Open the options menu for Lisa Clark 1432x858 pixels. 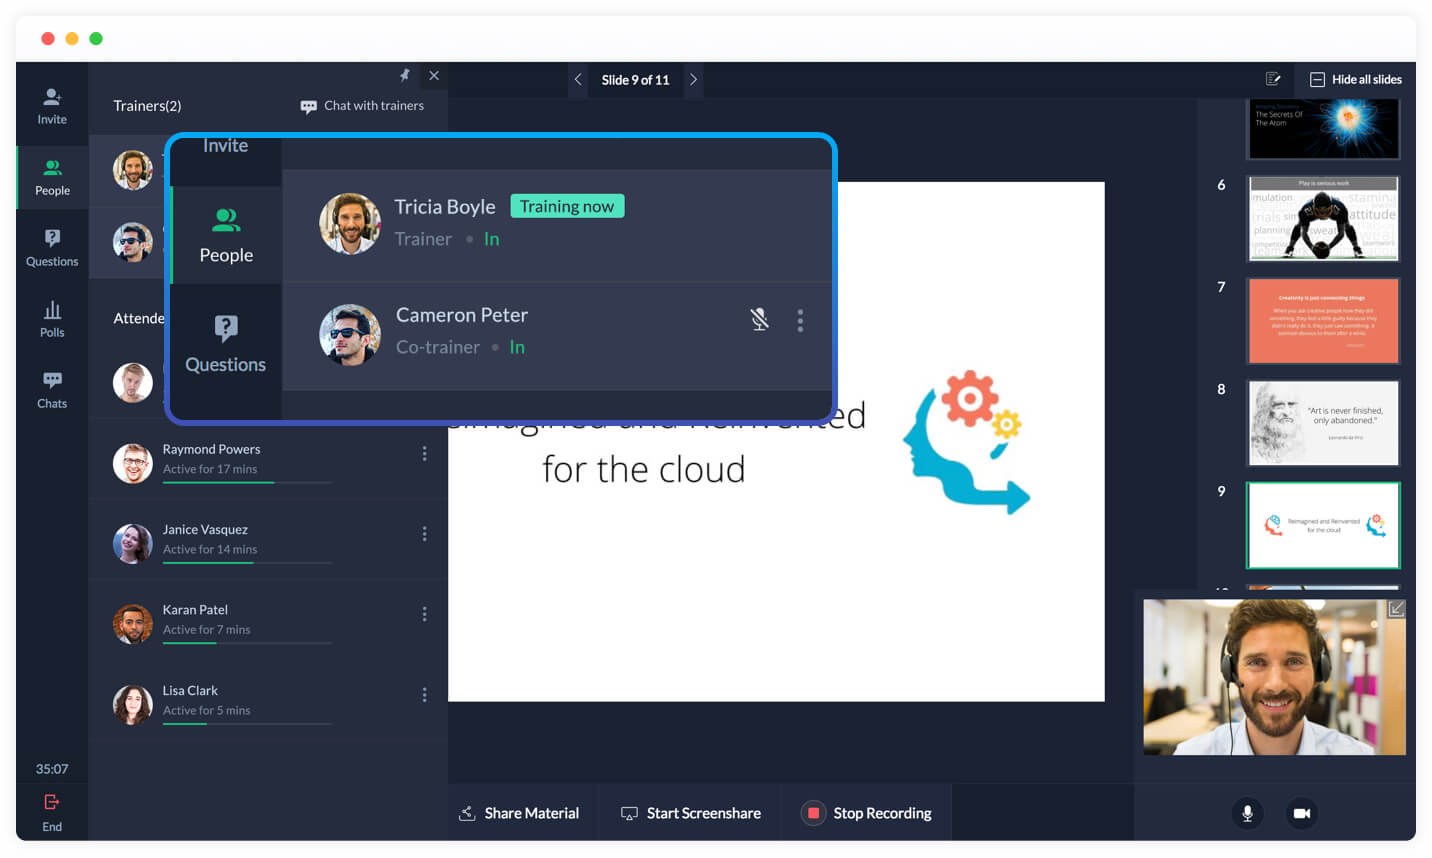(424, 695)
